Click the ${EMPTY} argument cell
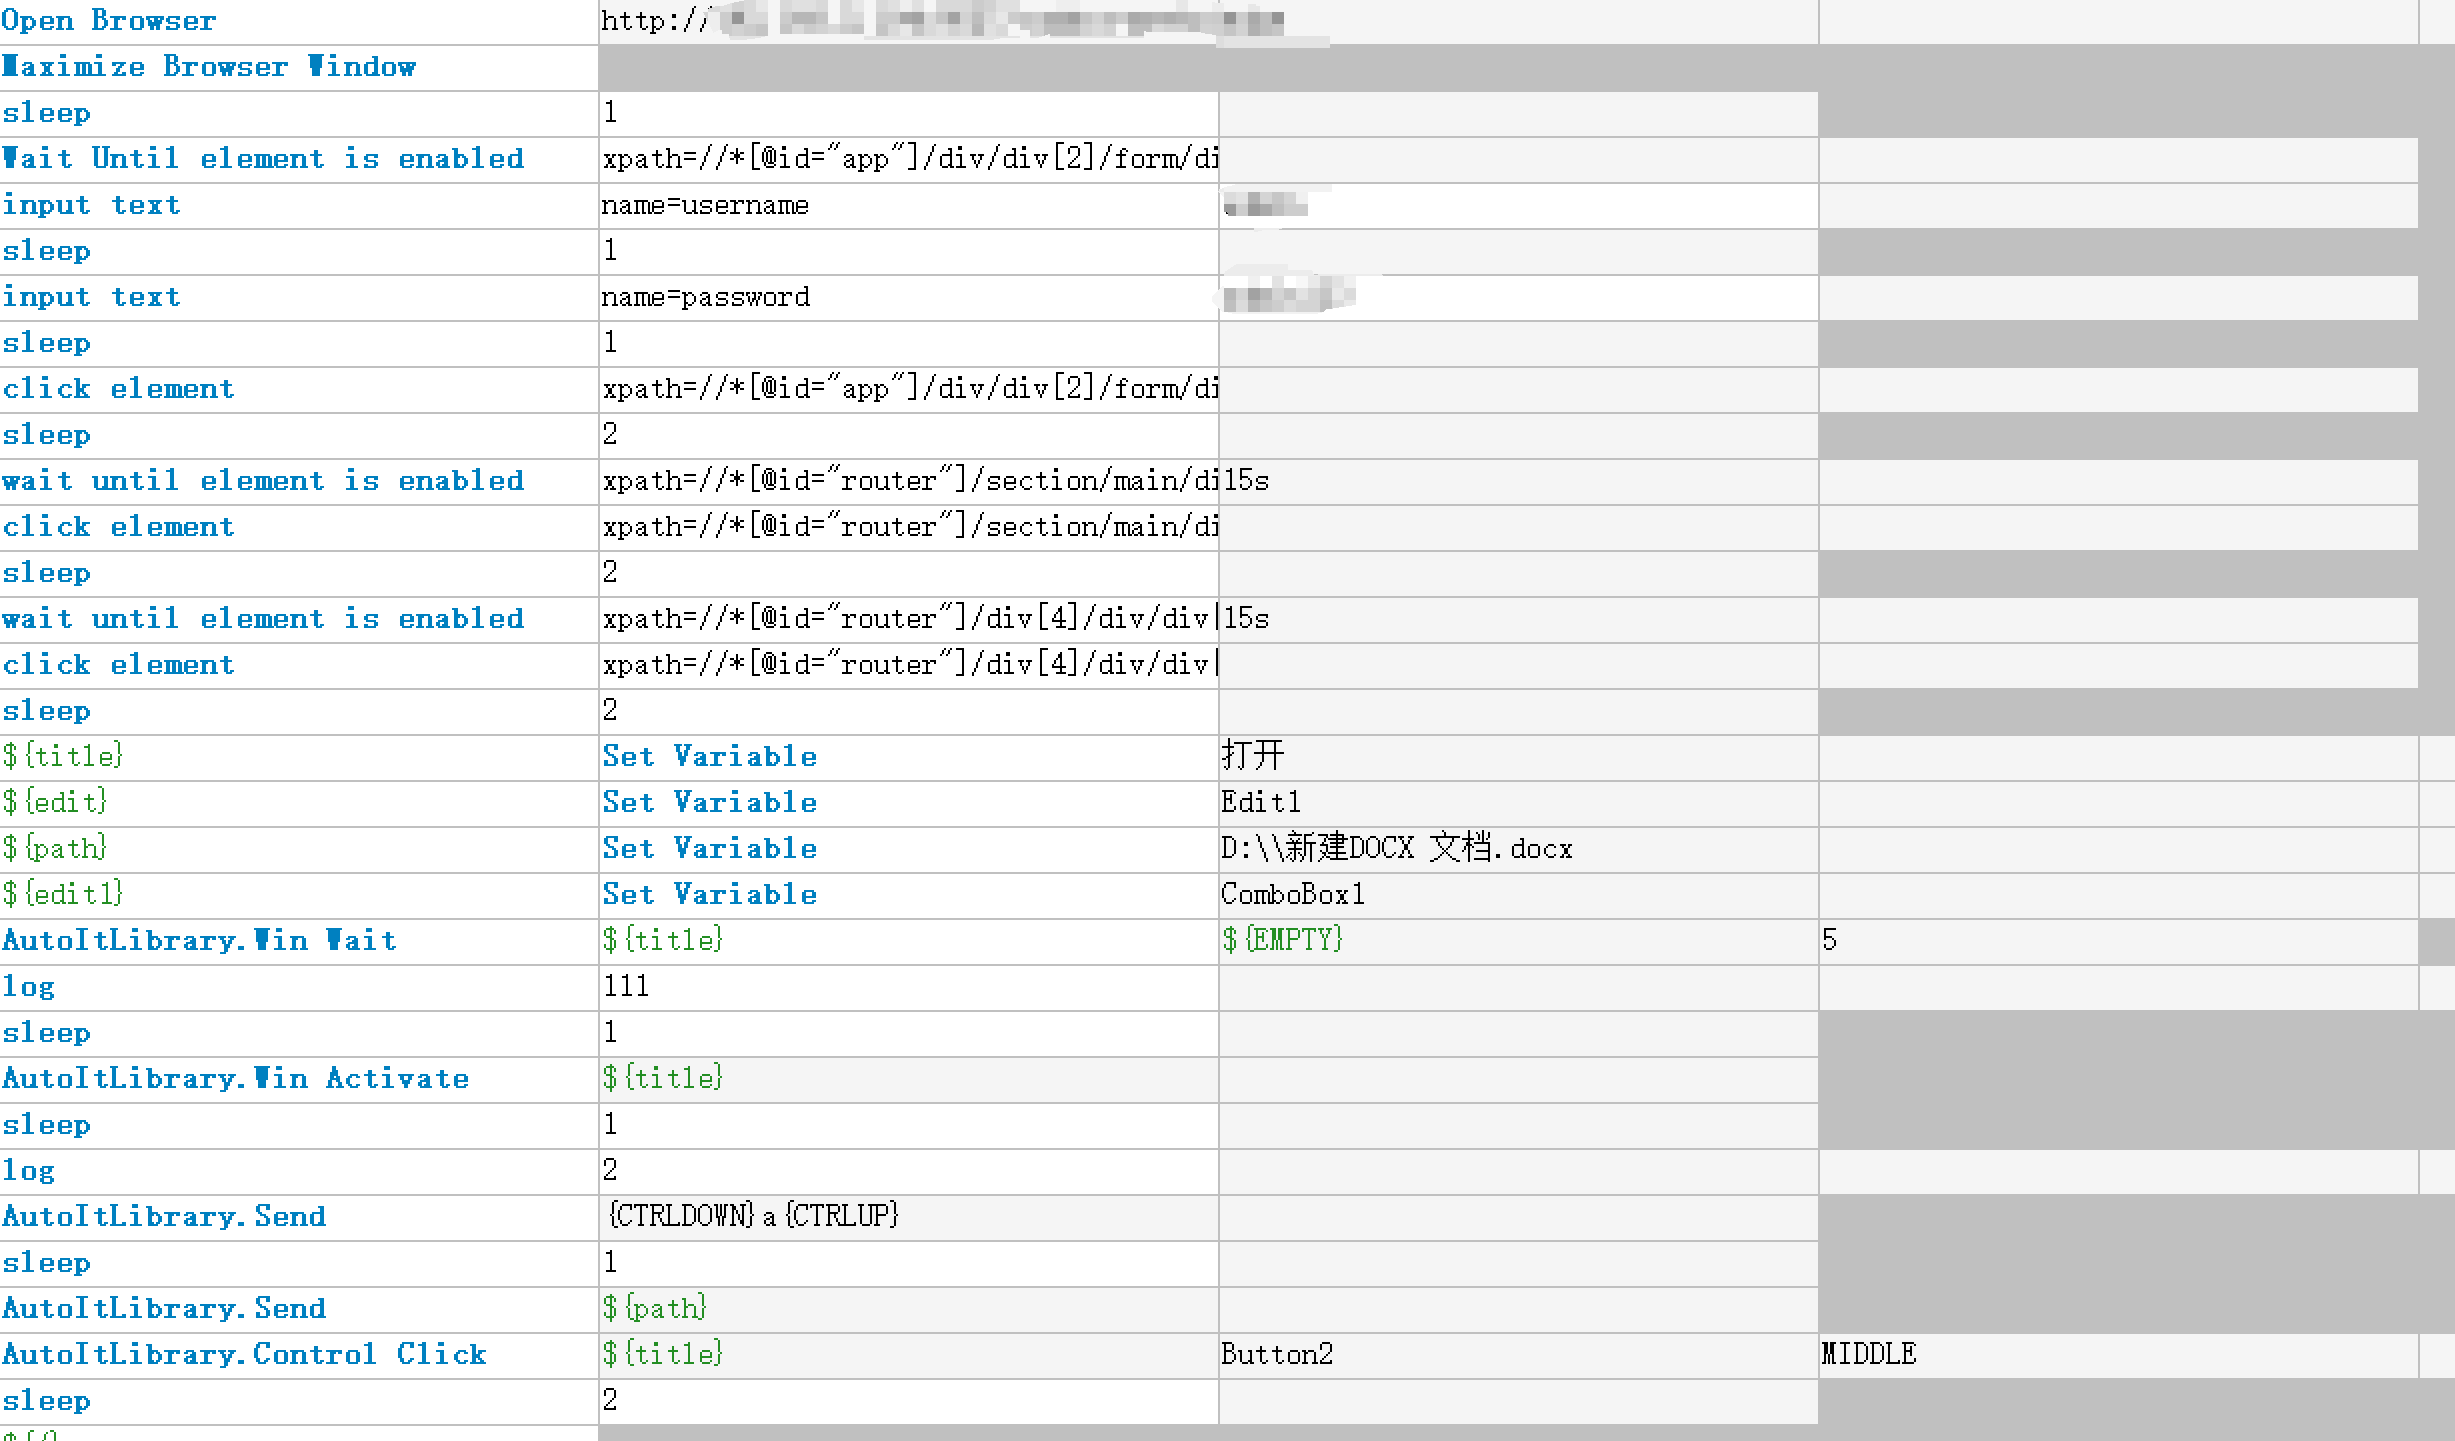The height and width of the screenshot is (1441, 2455). coord(1281,940)
